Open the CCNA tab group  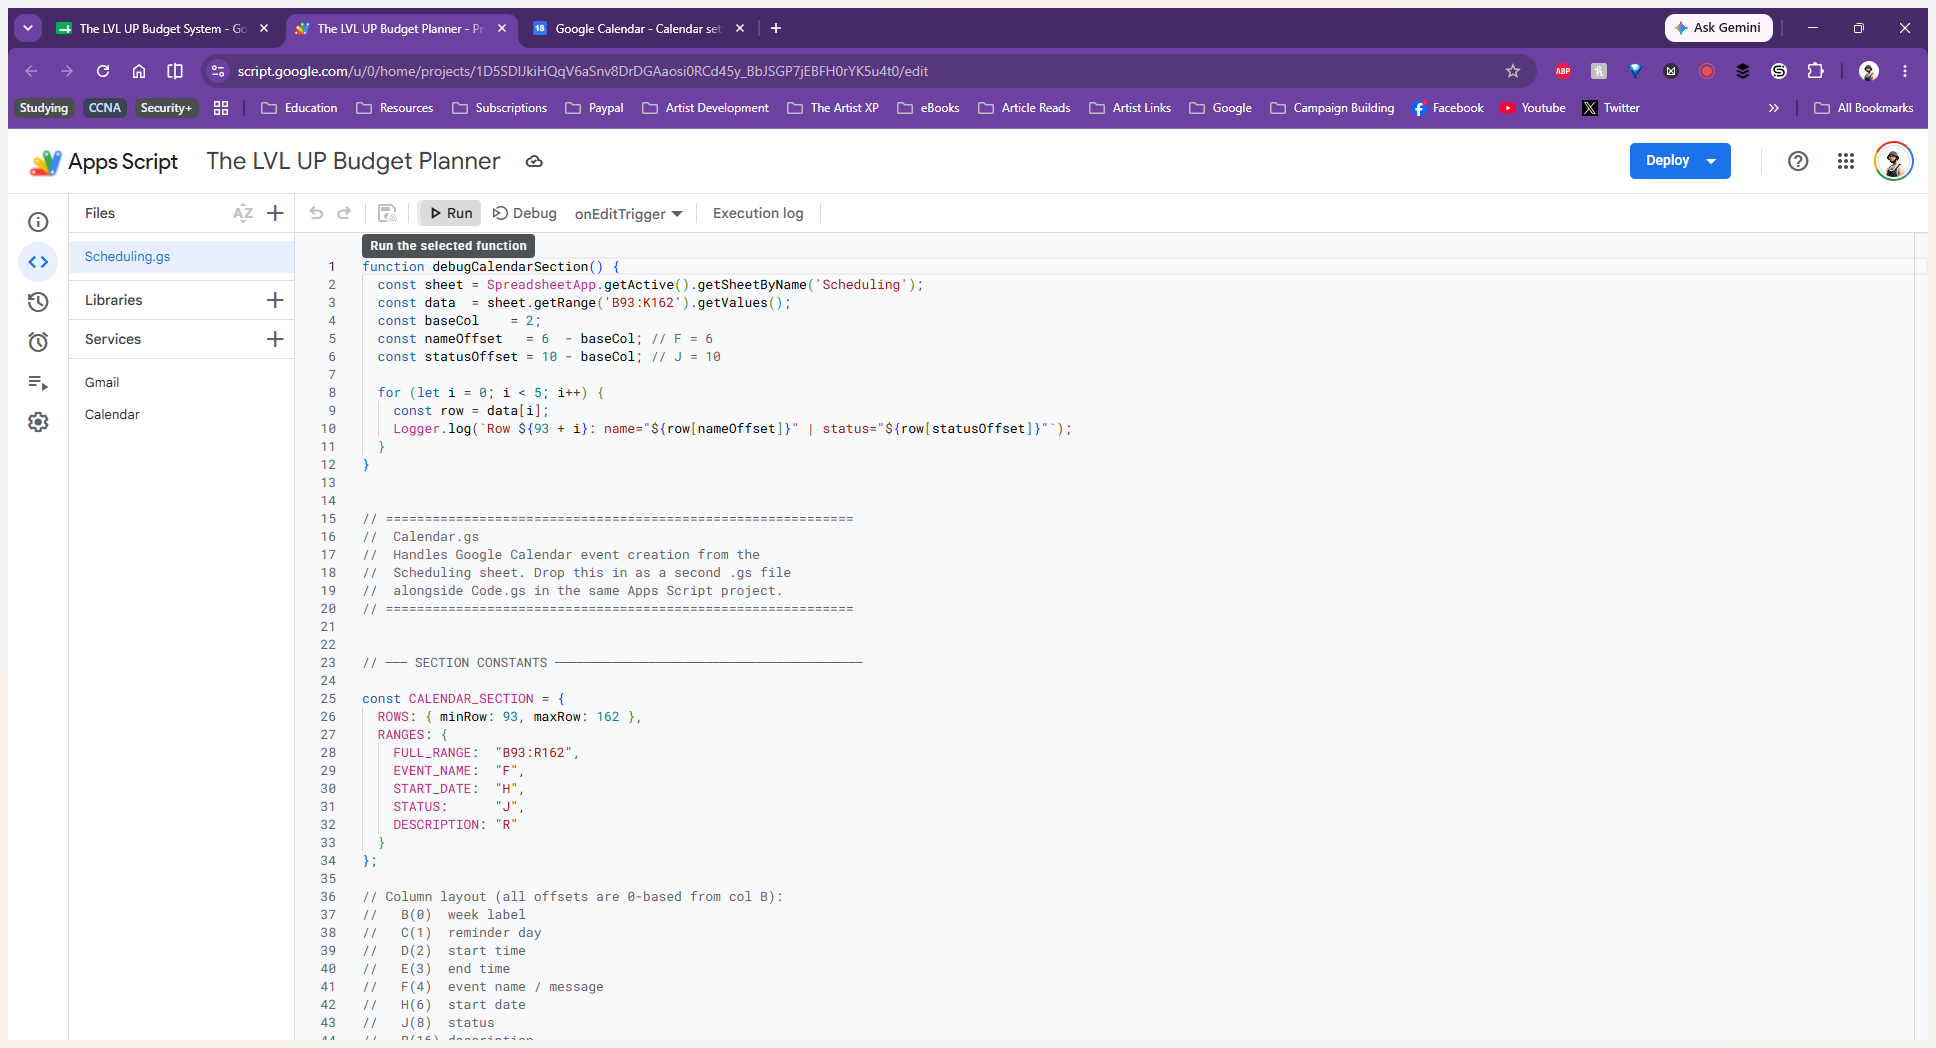[x=105, y=108]
